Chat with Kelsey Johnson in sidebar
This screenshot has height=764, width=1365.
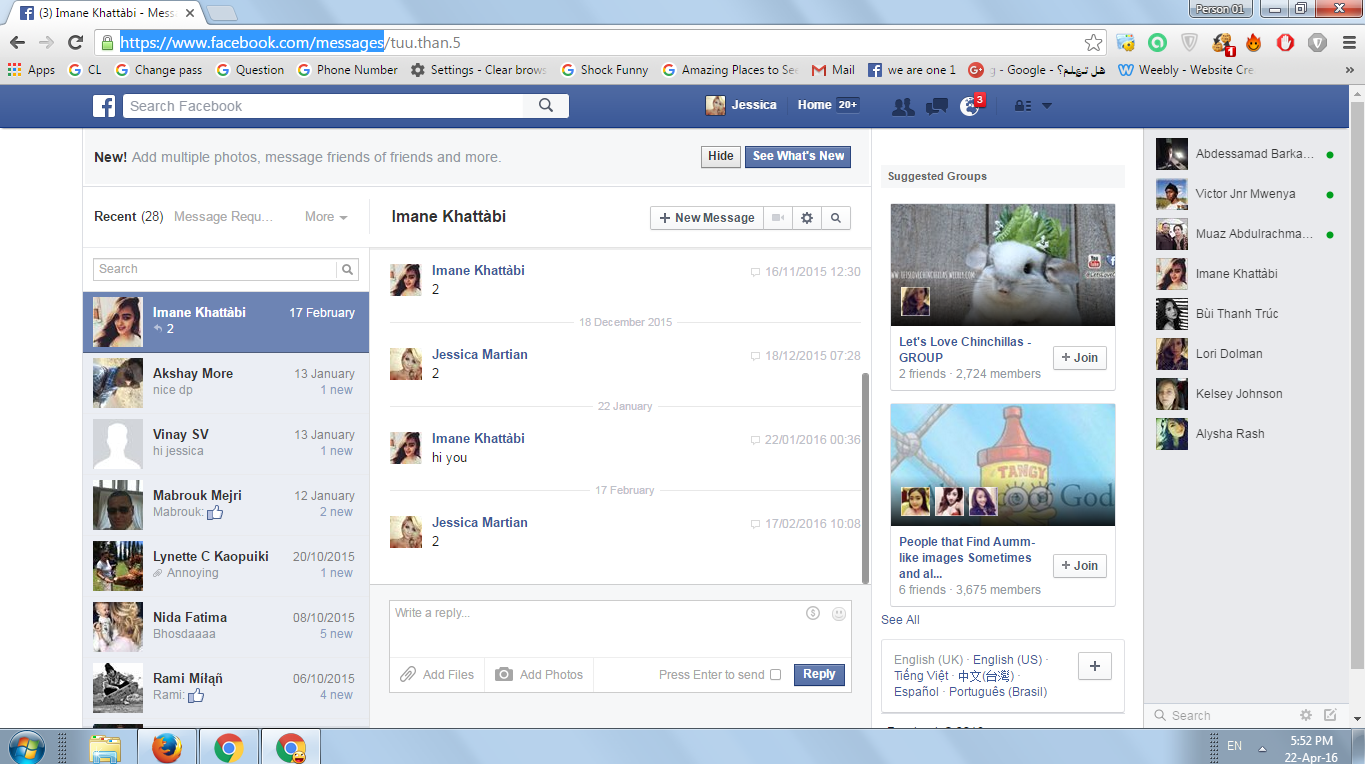tap(1244, 394)
